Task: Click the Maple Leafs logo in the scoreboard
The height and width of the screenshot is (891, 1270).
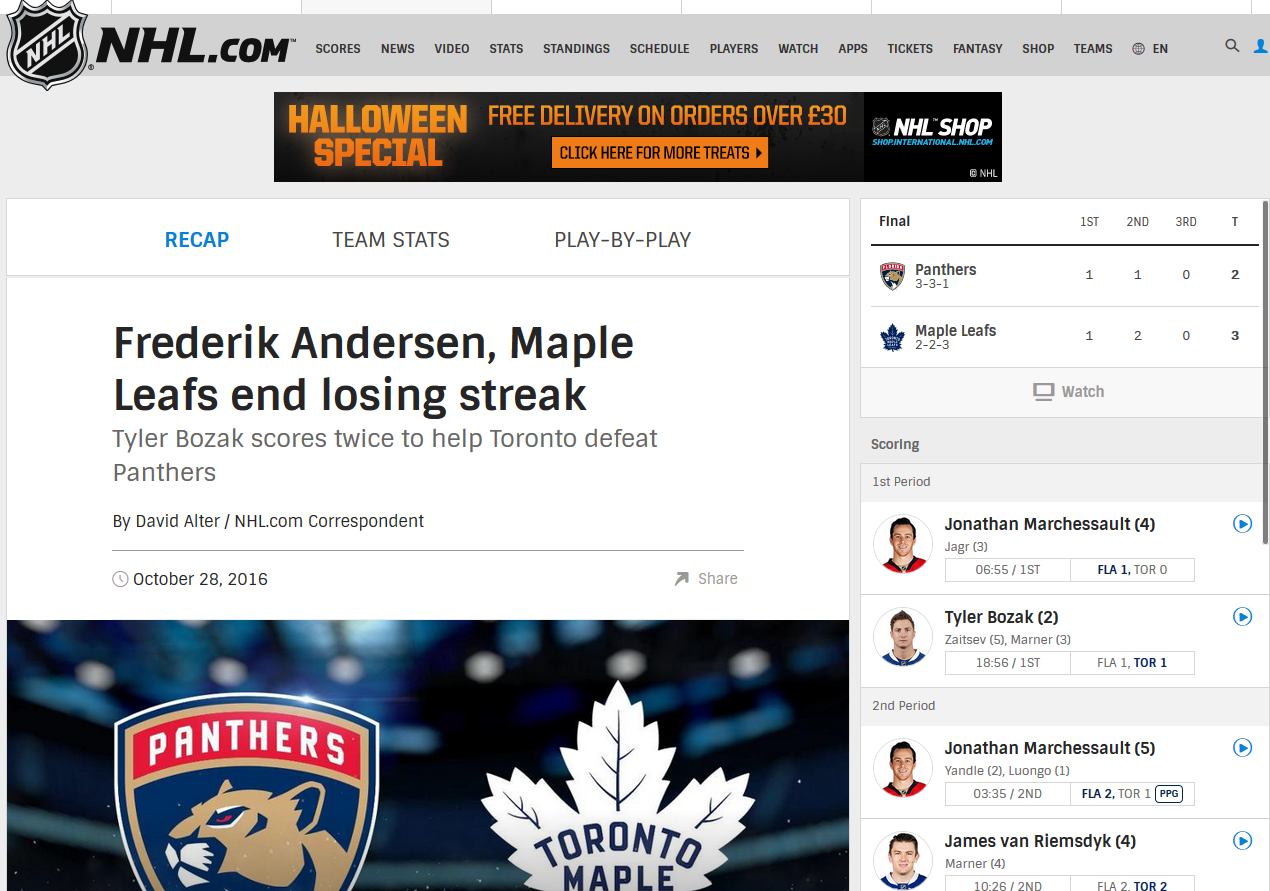Action: (x=892, y=337)
